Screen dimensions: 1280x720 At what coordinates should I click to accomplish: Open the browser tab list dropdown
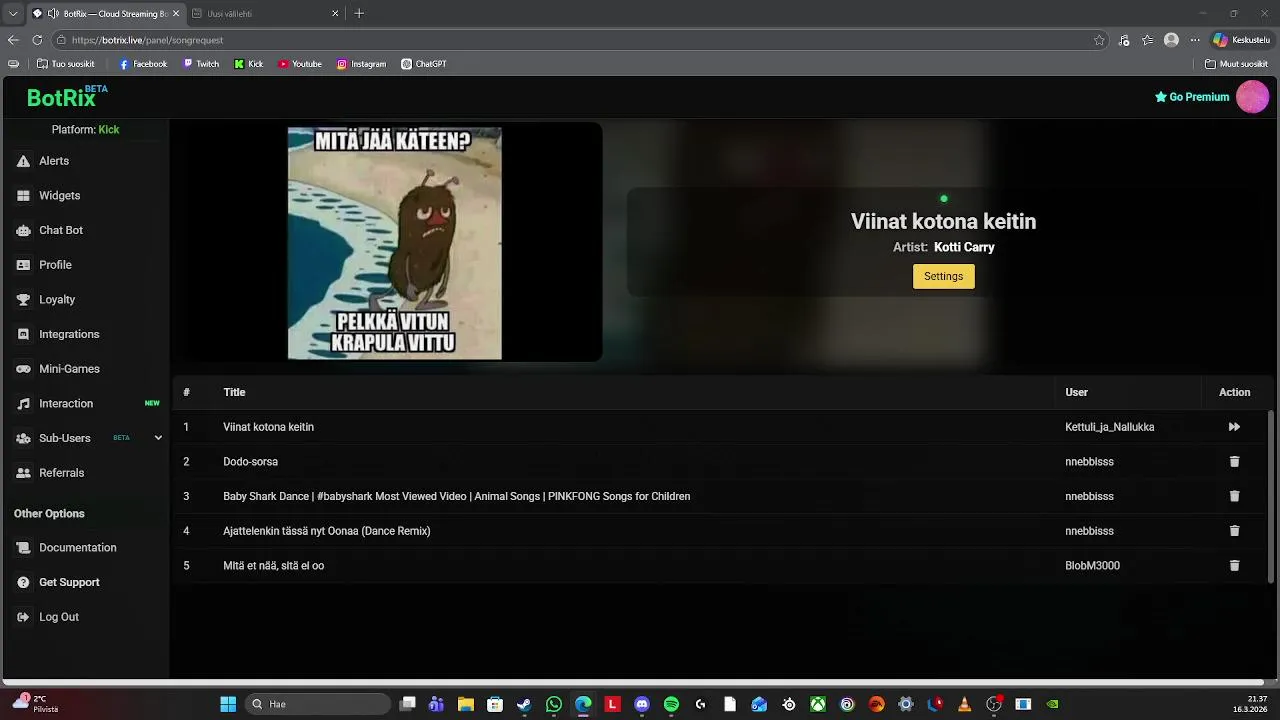[x=13, y=14]
